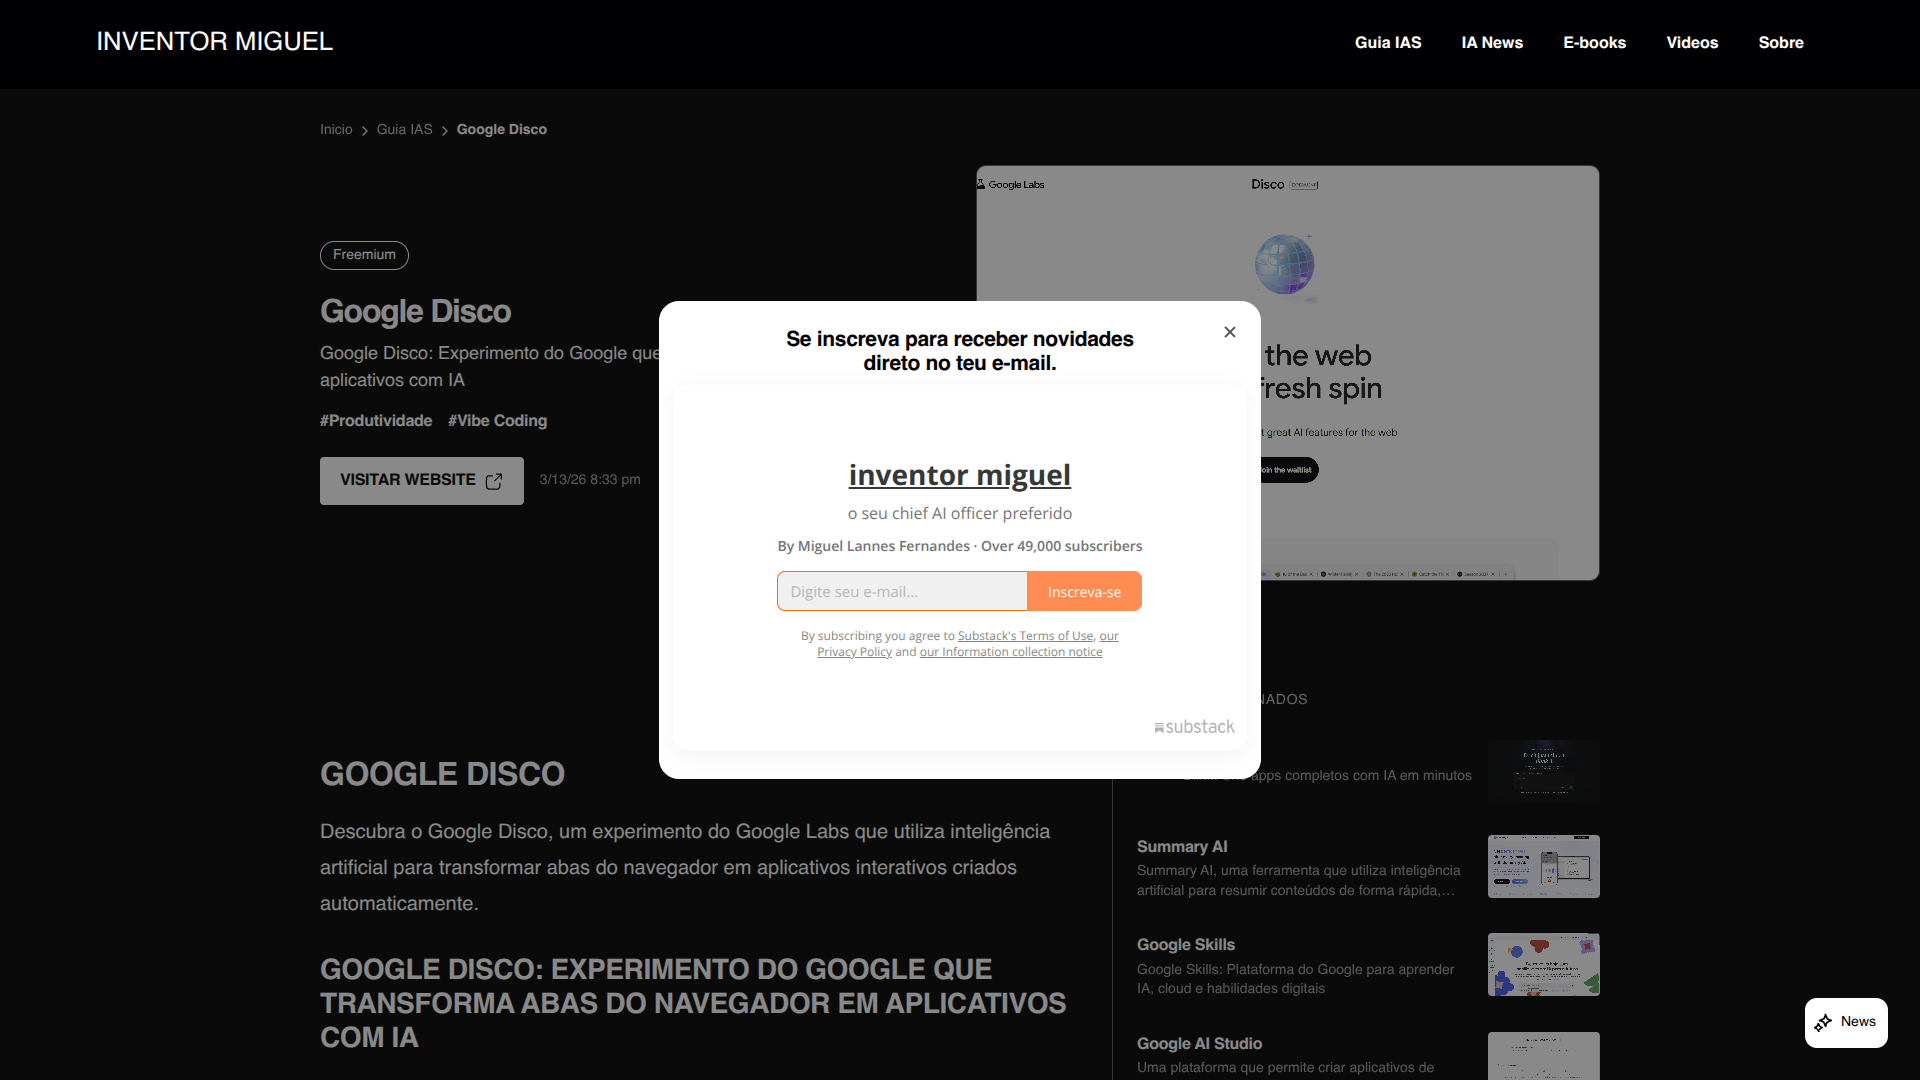Open Substack's Terms of Use
The image size is (1920, 1080).
click(x=1025, y=635)
